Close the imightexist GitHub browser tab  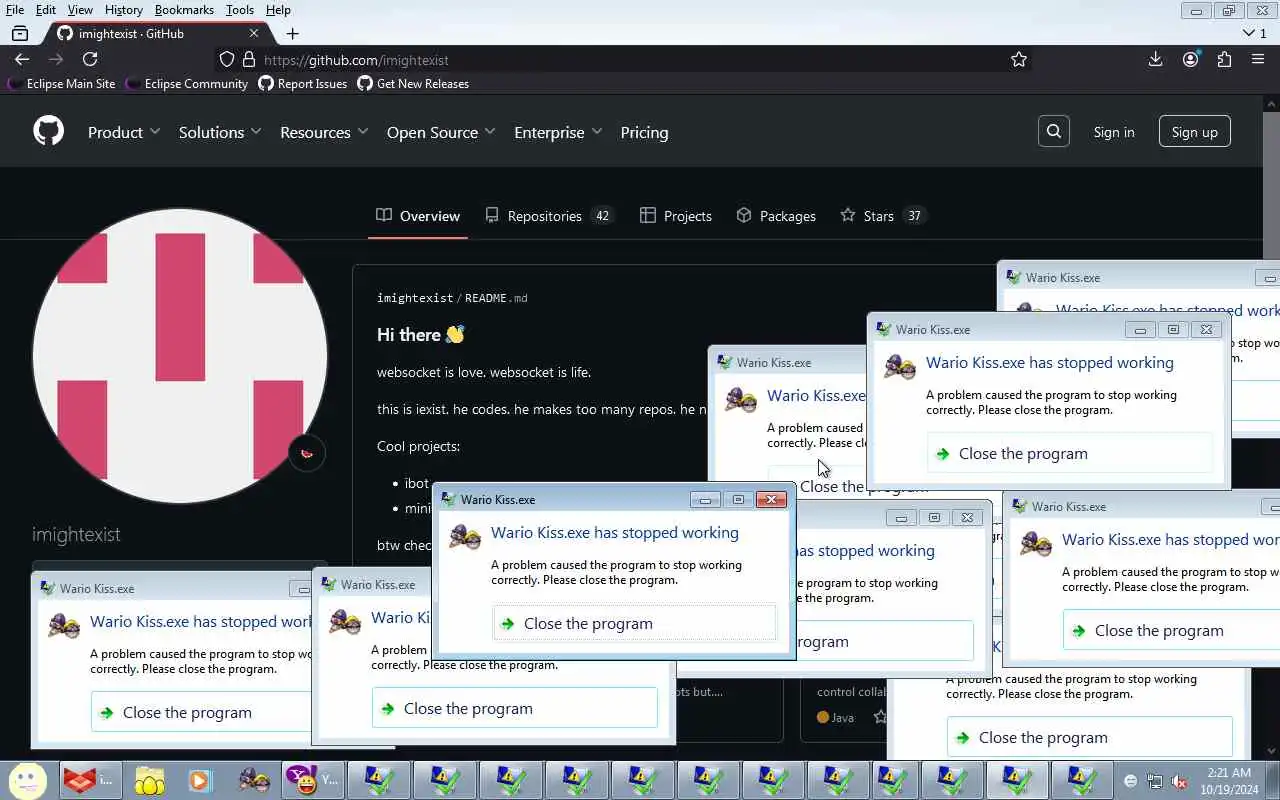pos(254,33)
